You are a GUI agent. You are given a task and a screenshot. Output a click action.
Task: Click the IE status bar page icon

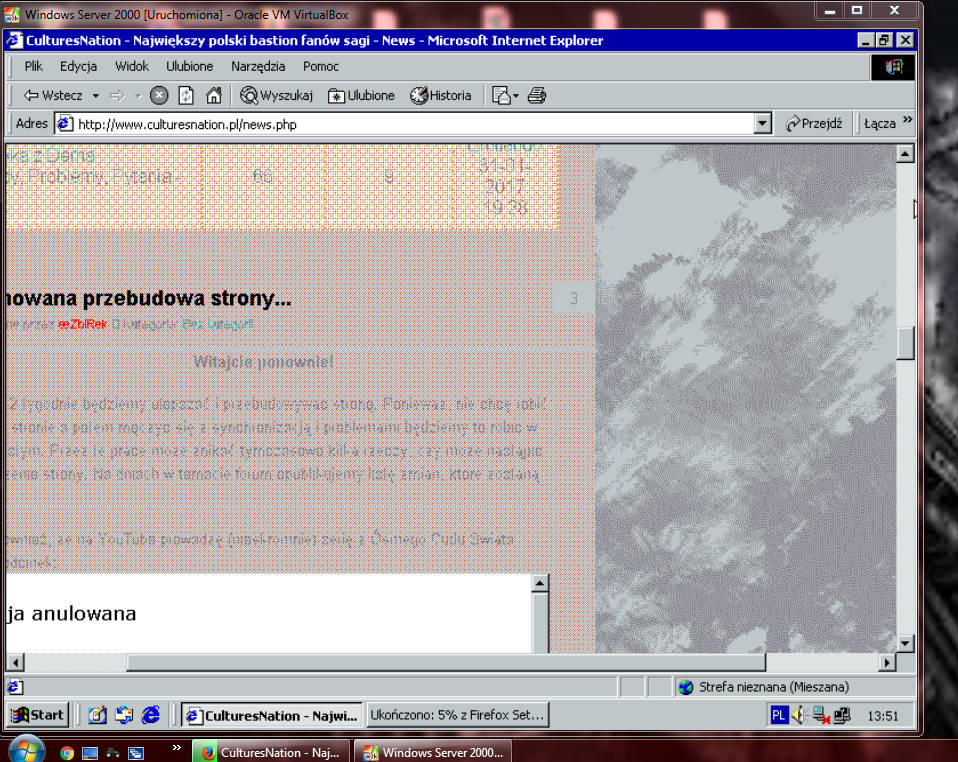click(x=15, y=687)
